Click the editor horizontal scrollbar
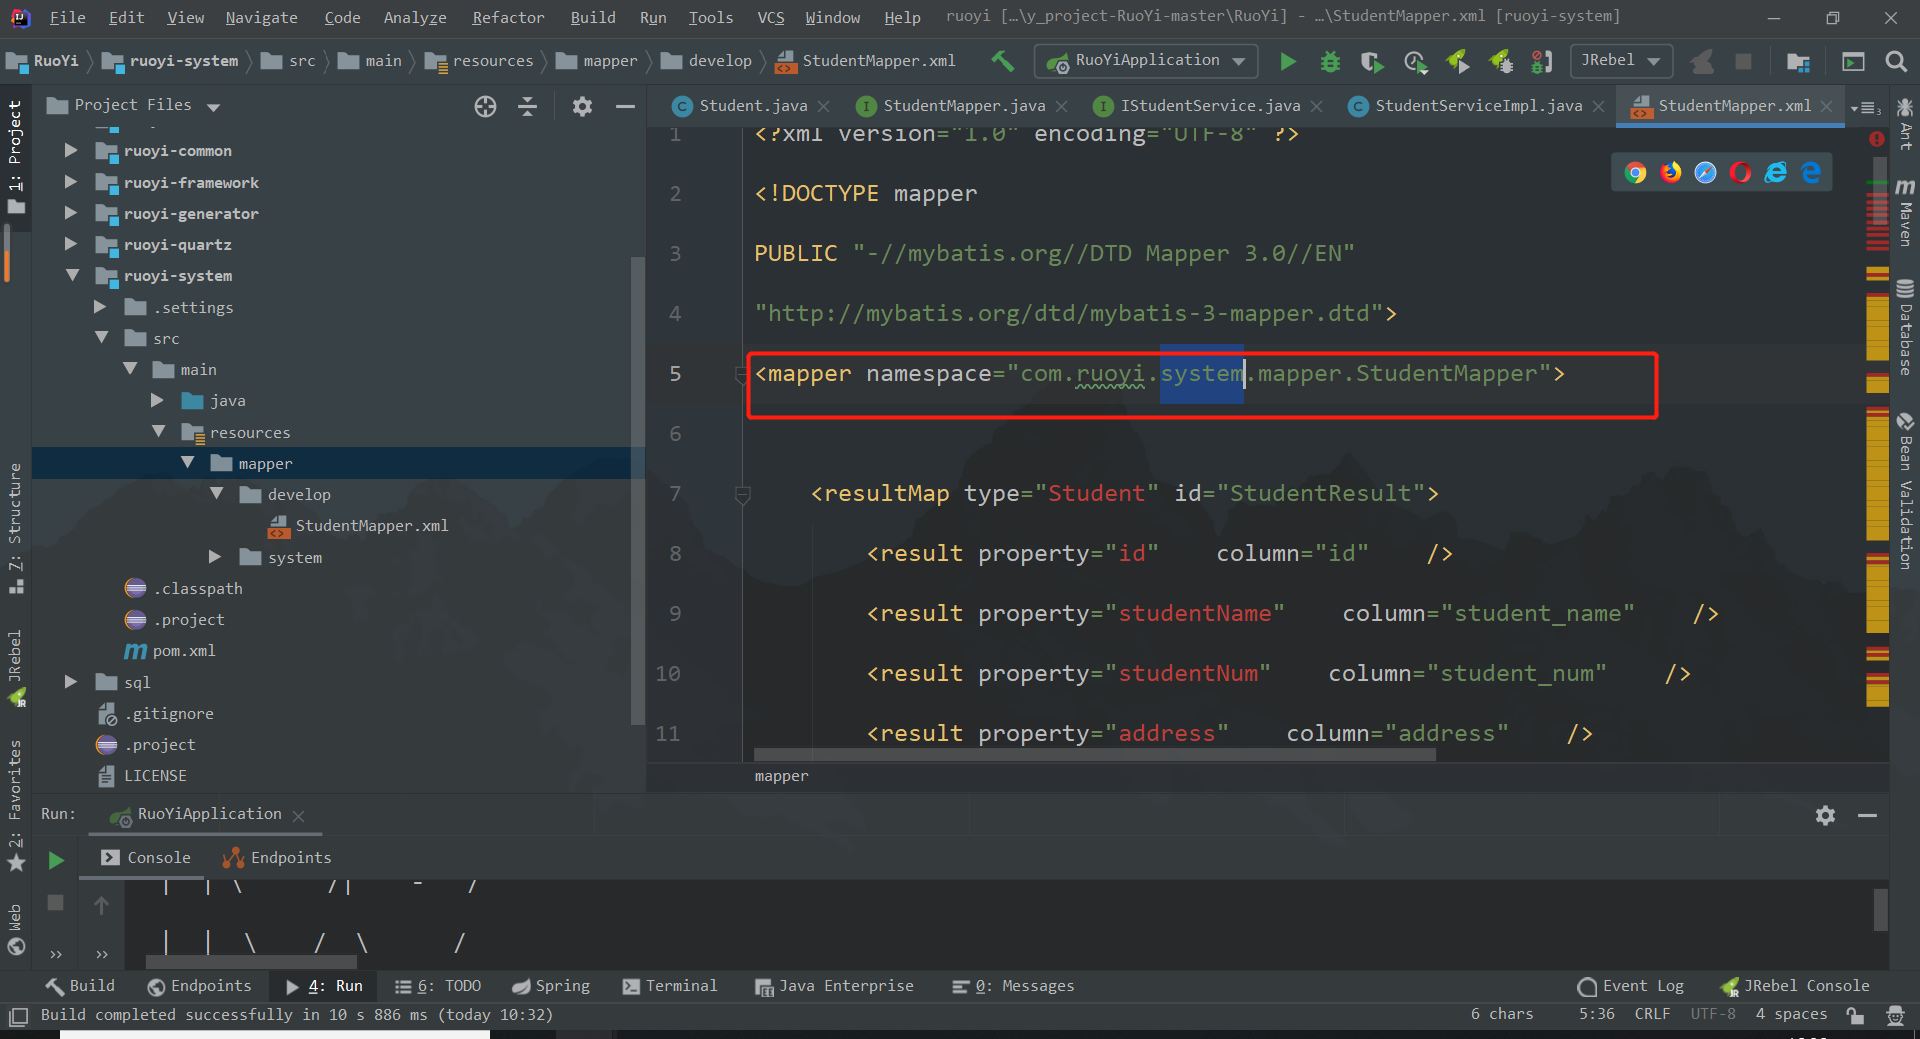 pos(1095,755)
